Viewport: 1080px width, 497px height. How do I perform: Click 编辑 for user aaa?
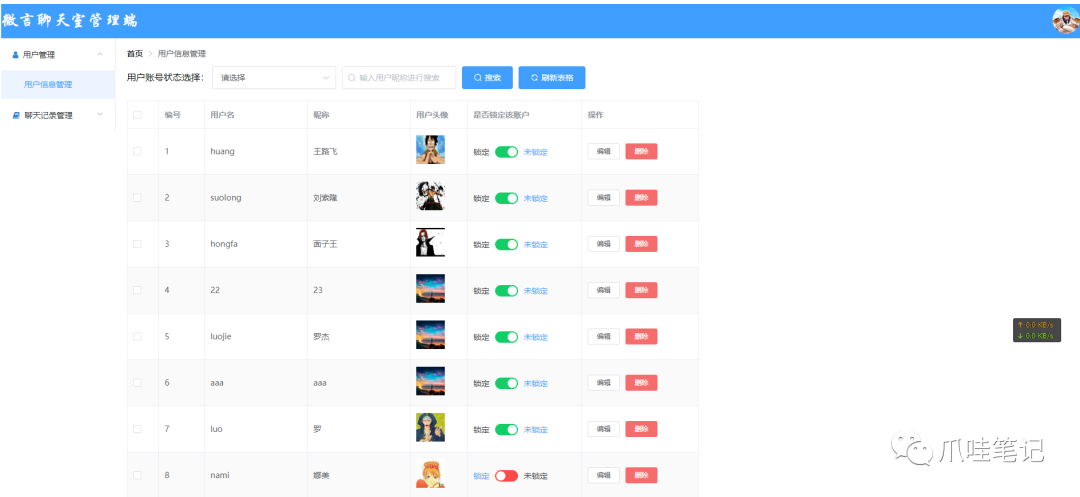coord(603,383)
